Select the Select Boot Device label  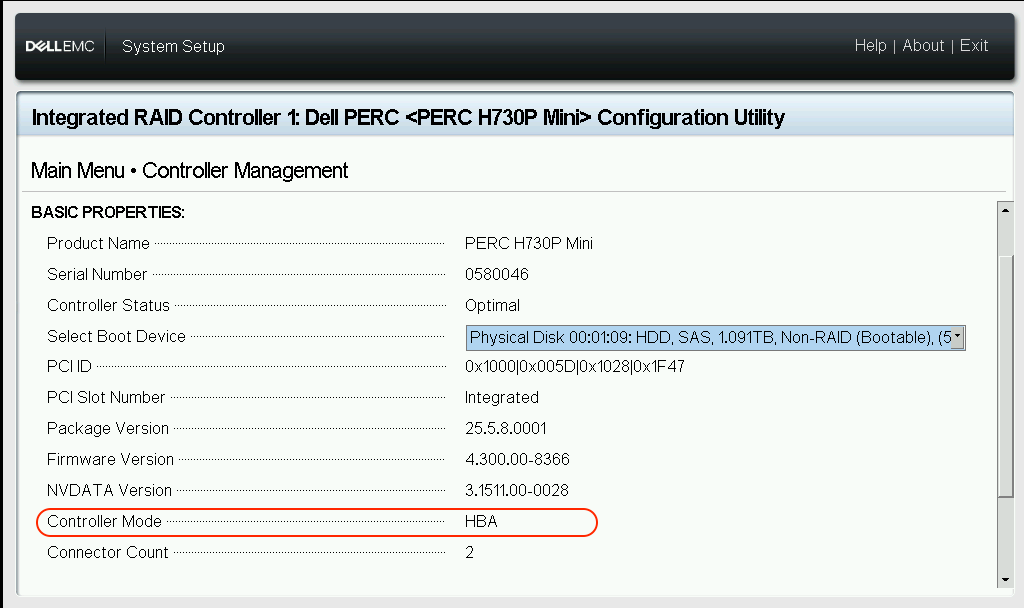(x=116, y=336)
